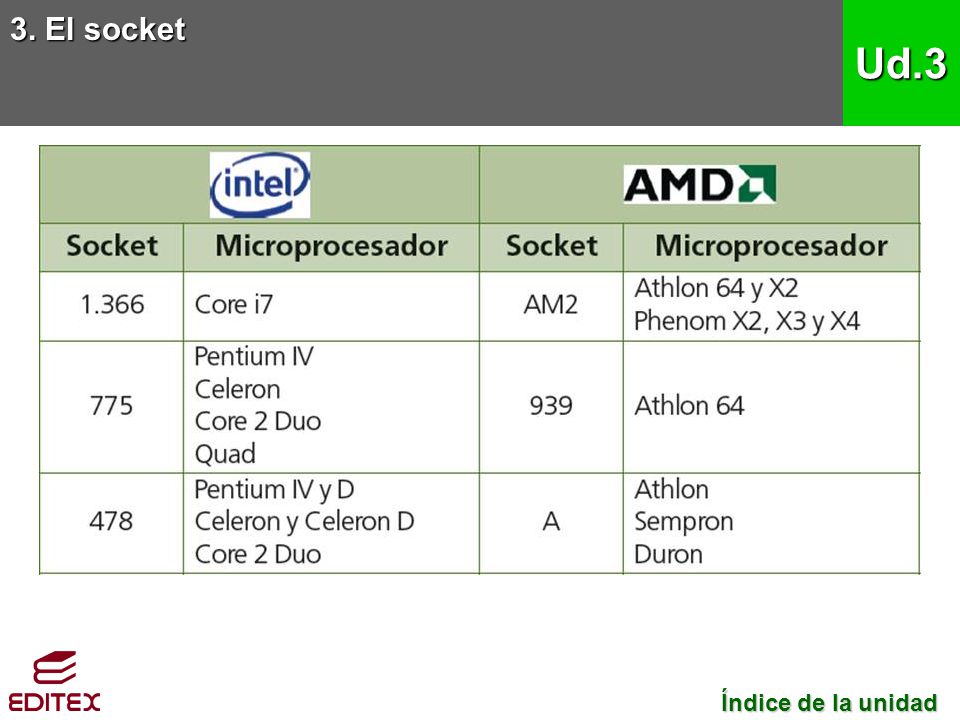Click the 939 socket cell
The width and height of the screenshot is (960, 720).
[x=551, y=407]
